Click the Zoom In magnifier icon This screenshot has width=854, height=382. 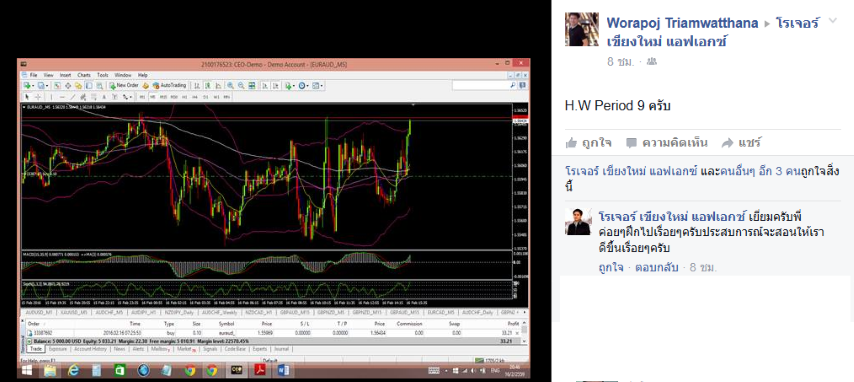point(230,86)
